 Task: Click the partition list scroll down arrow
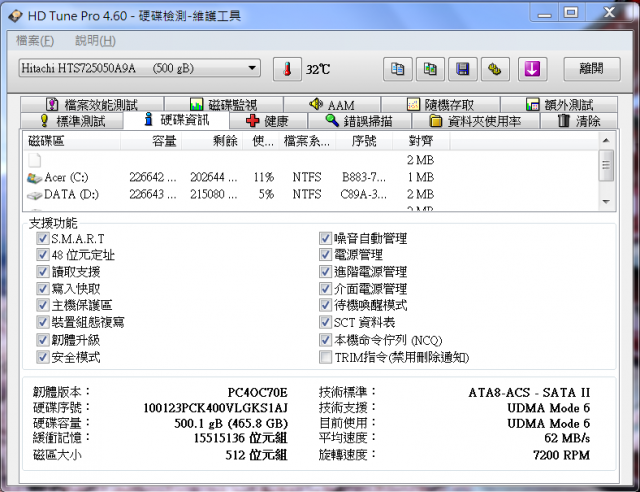pos(606,202)
